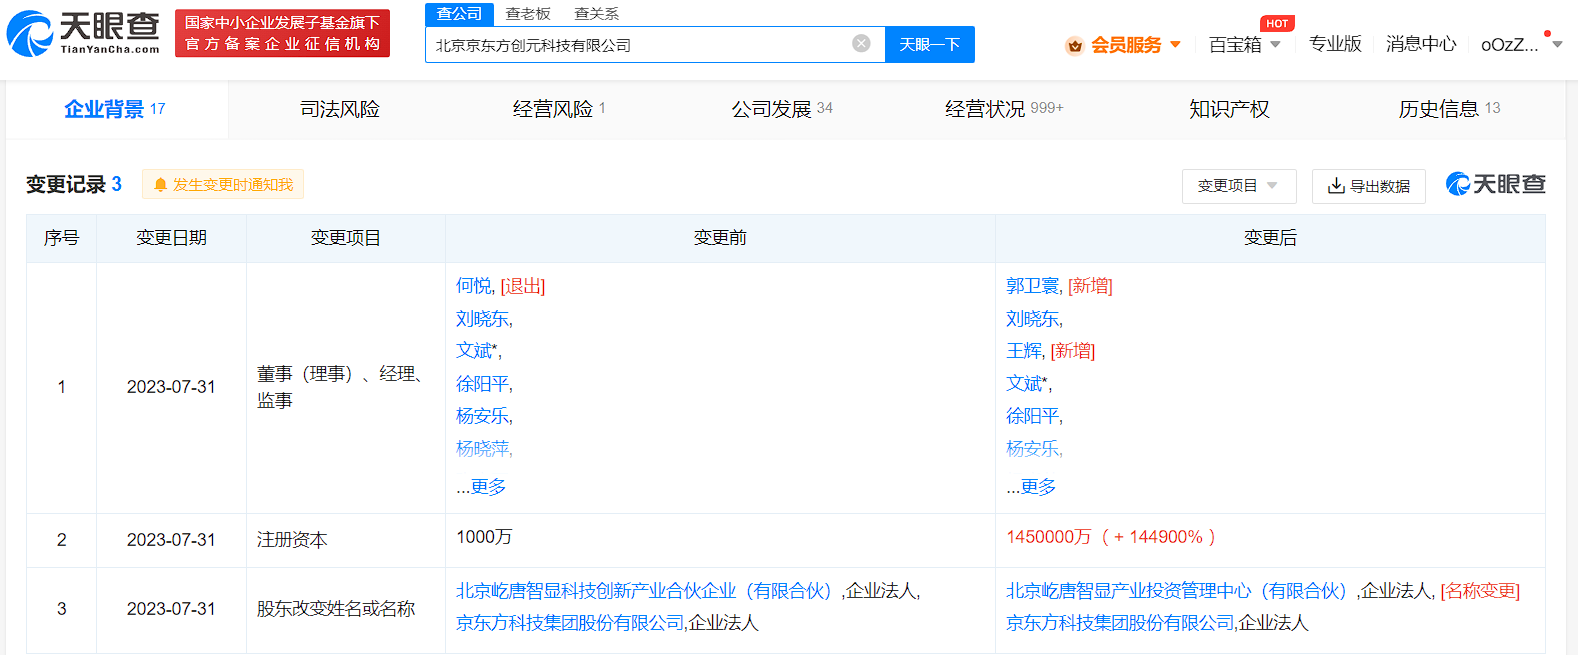This screenshot has height=655, width=1578.
Task: Open the 消息中心 link
Action: 1421,44
